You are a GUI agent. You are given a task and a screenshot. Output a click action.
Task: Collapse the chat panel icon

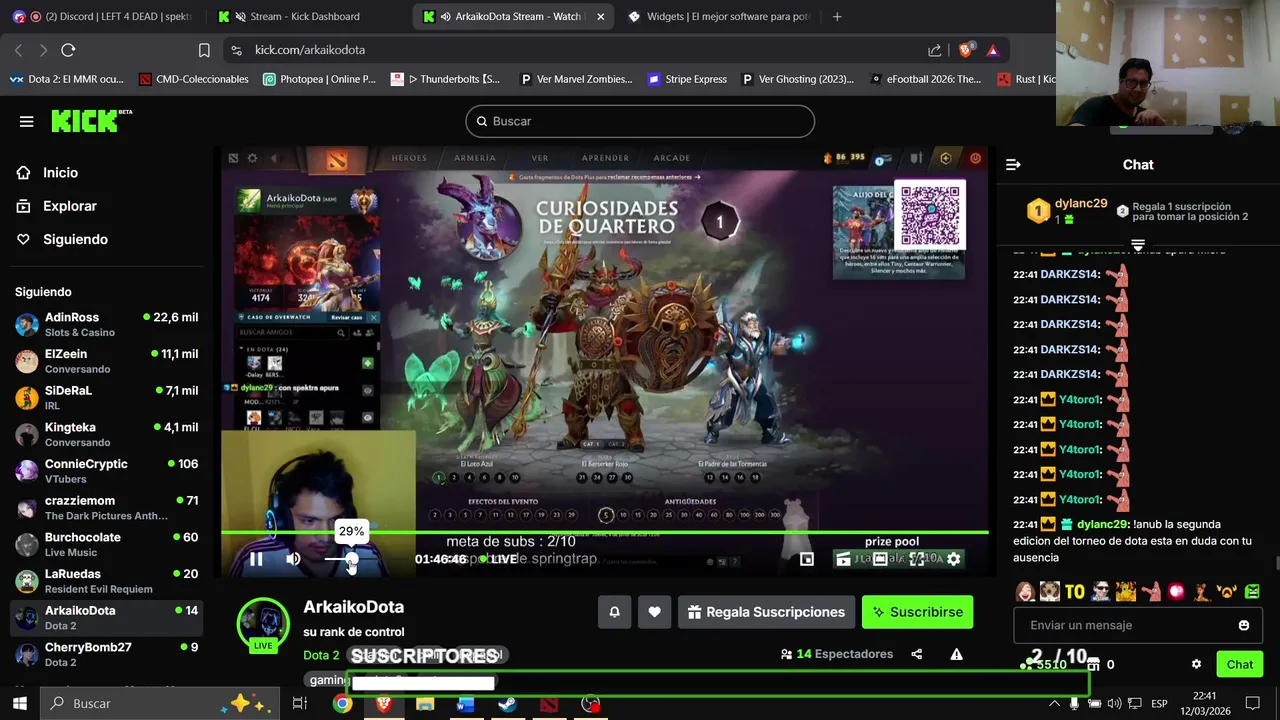pos(1013,164)
